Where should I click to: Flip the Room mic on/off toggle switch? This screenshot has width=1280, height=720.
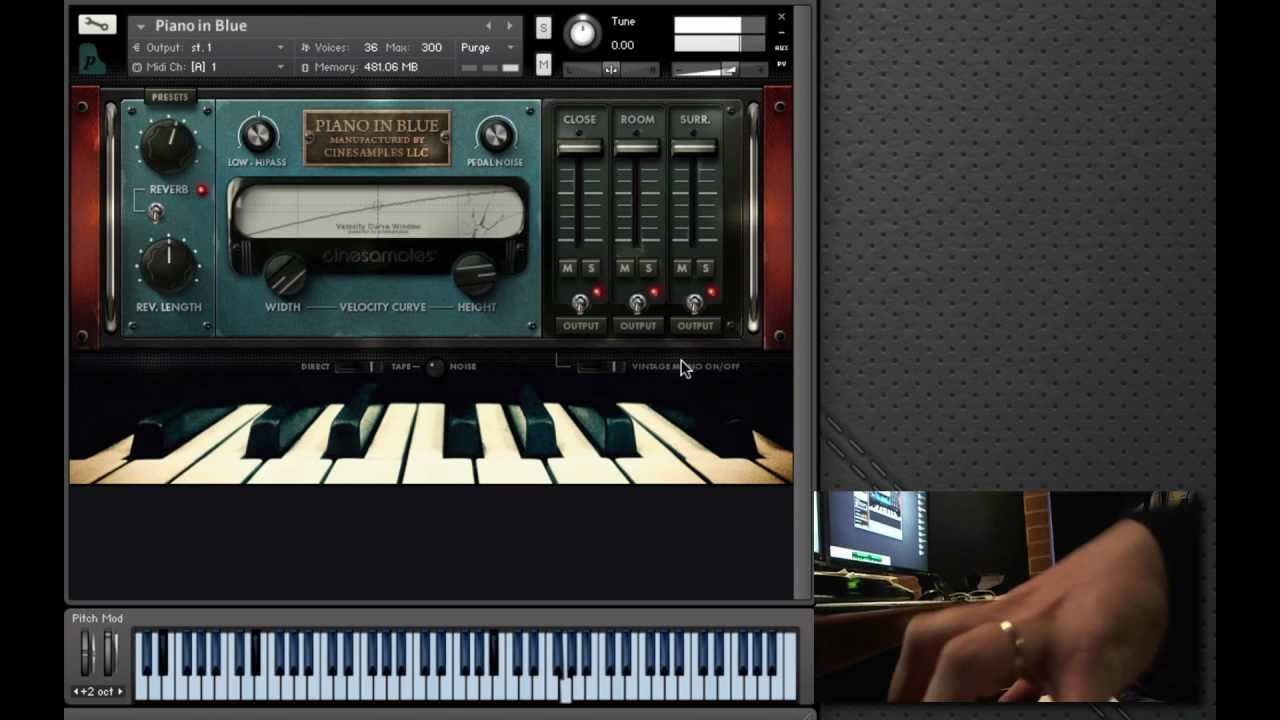click(x=637, y=302)
